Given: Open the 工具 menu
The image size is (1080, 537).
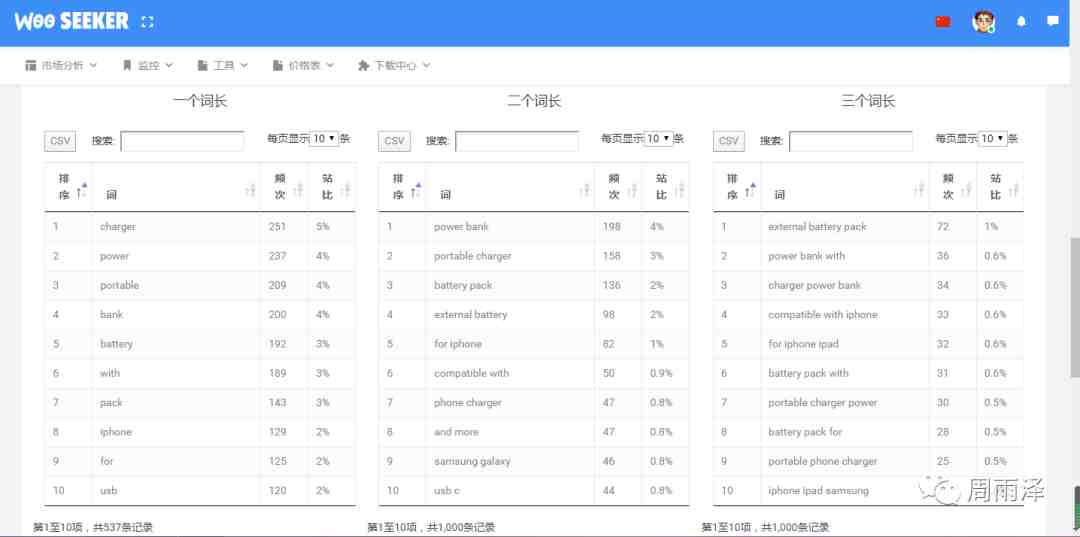Looking at the screenshot, I should pyautogui.click(x=222, y=65).
